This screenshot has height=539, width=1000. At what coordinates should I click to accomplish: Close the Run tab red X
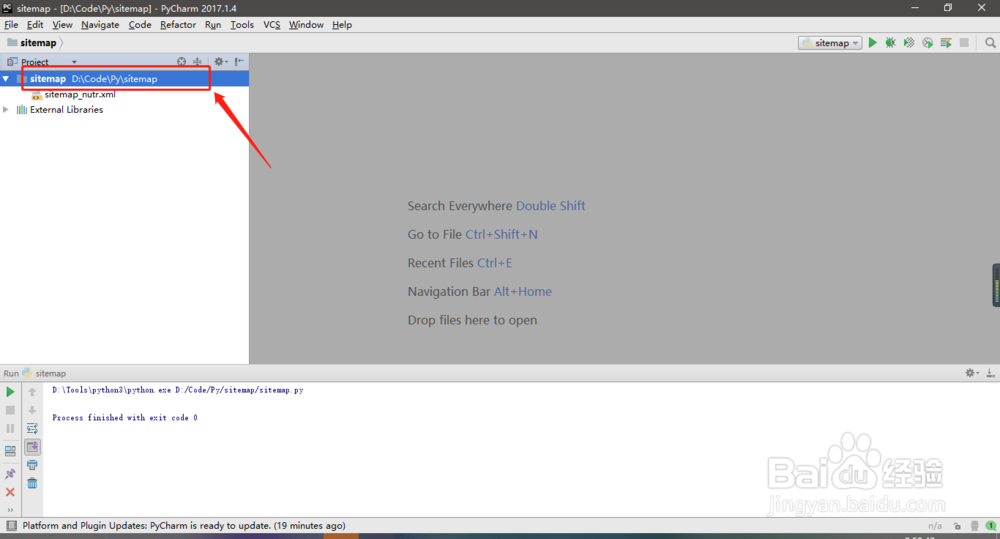coord(10,492)
